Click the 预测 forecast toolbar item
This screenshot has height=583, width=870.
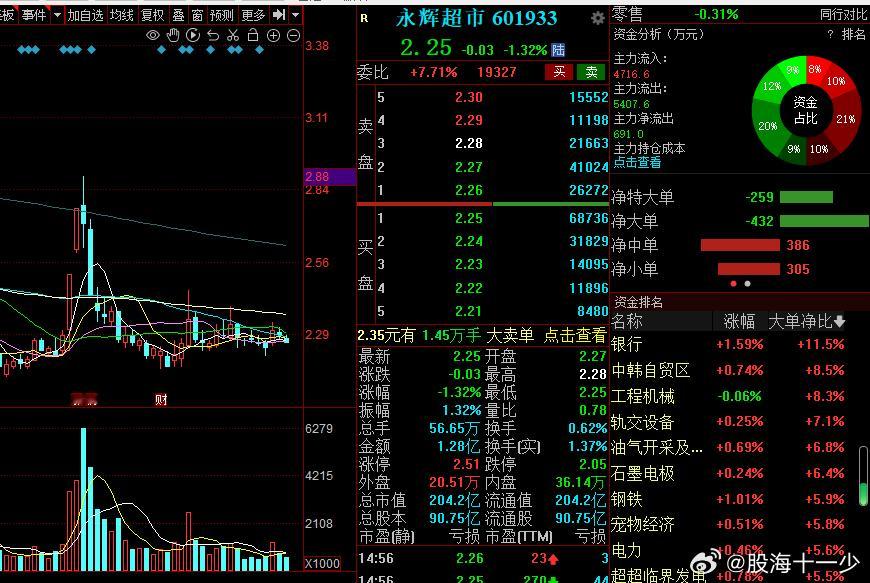(x=221, y=15)
